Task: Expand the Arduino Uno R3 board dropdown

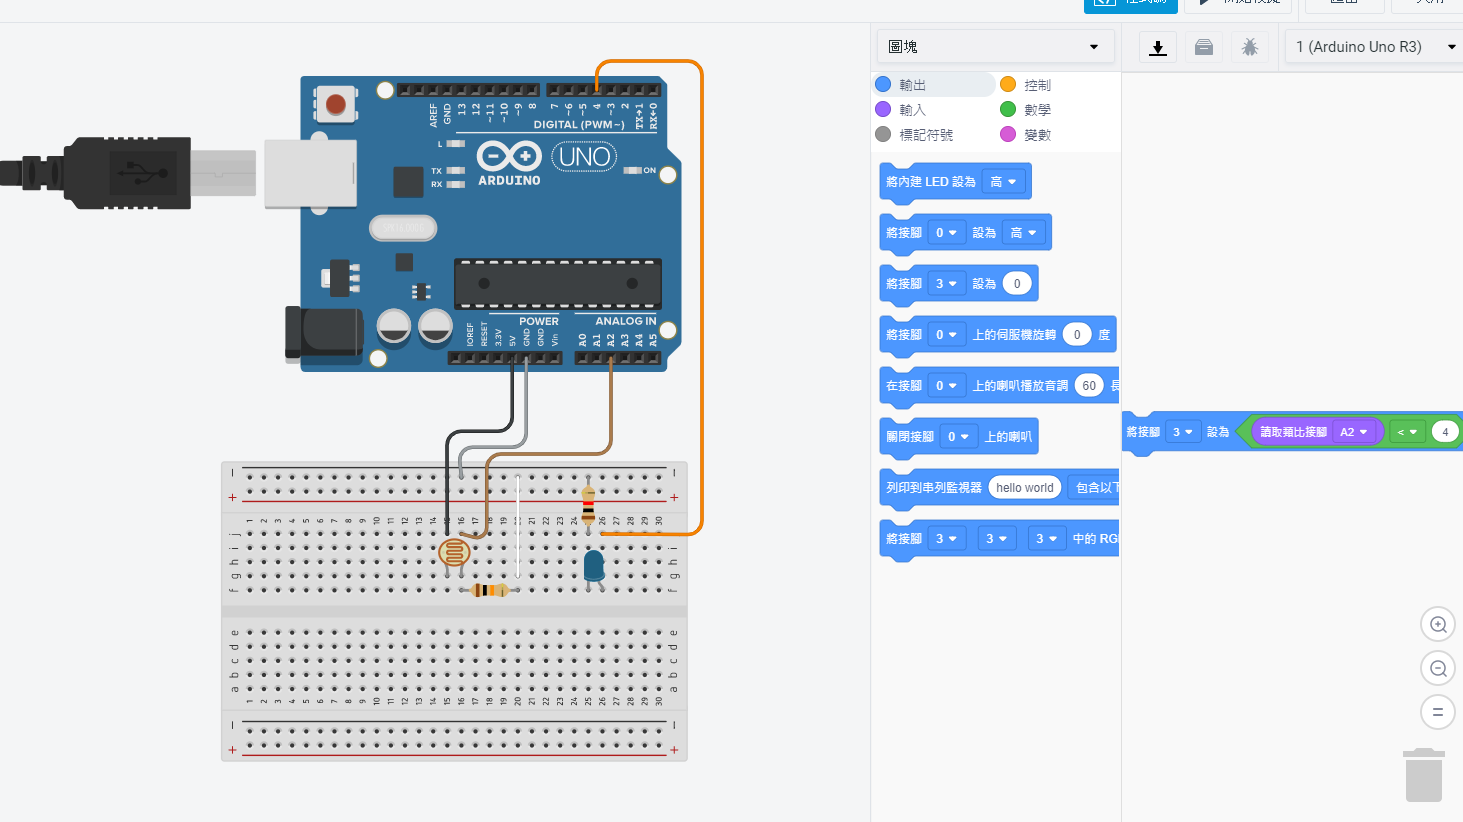Action: pyautogui.click(x=1374, y=47)
